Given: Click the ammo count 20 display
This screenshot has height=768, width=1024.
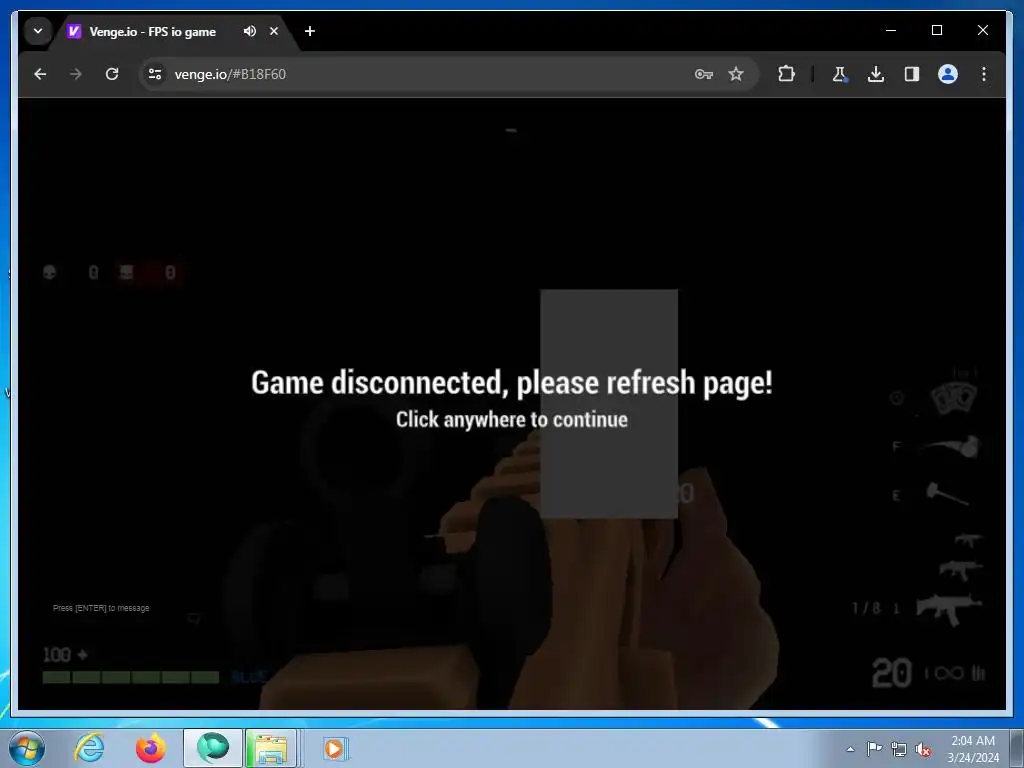Looking at the screenshot, I should click(x=891, y=673).
